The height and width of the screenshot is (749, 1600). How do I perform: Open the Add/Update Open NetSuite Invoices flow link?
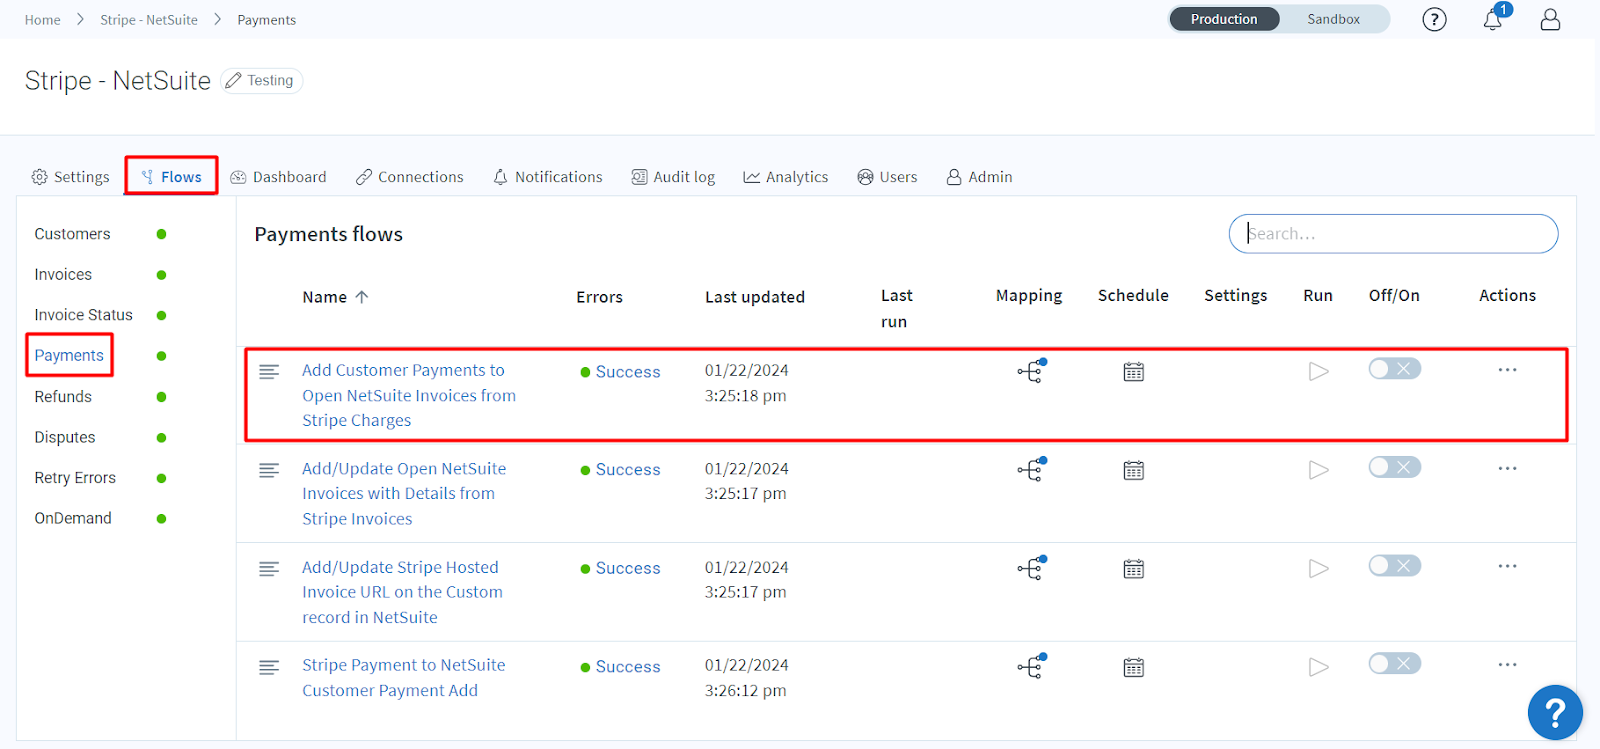coord(404,493)
